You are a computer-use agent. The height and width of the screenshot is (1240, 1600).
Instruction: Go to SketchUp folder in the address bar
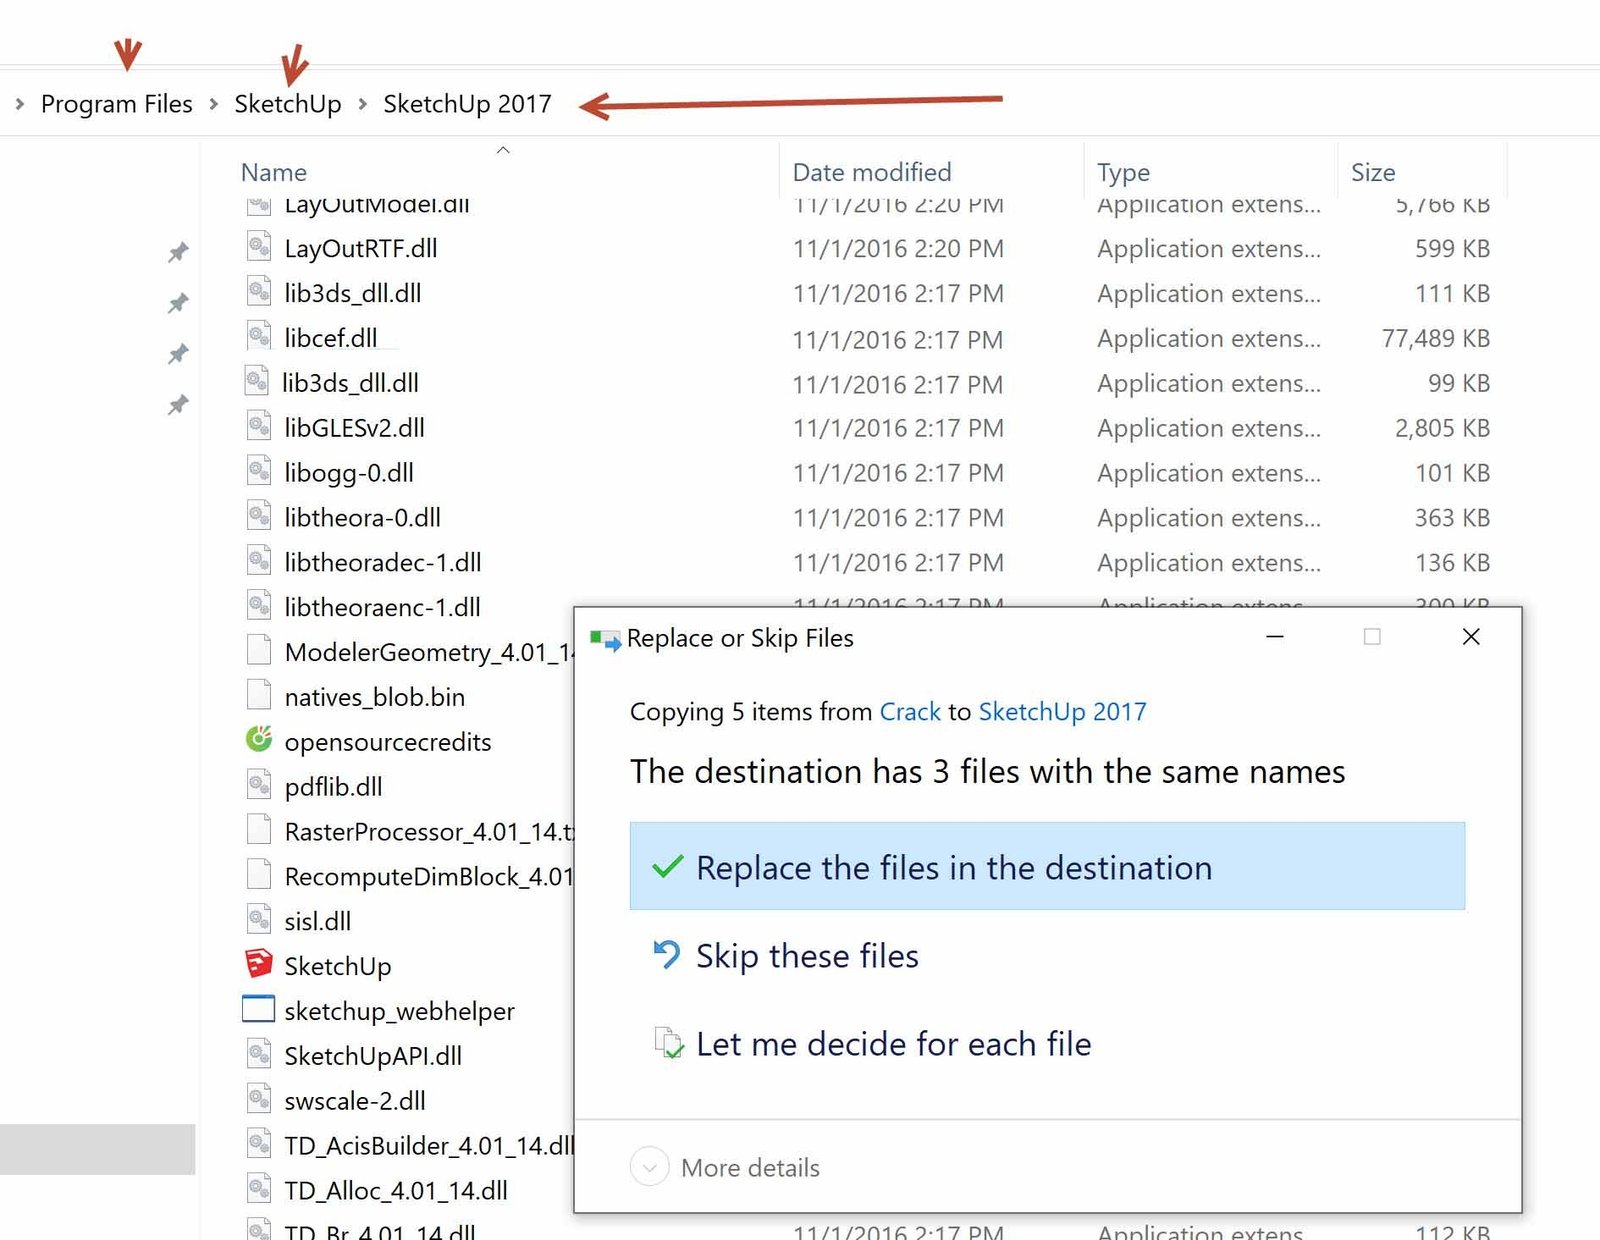(288, 104)
